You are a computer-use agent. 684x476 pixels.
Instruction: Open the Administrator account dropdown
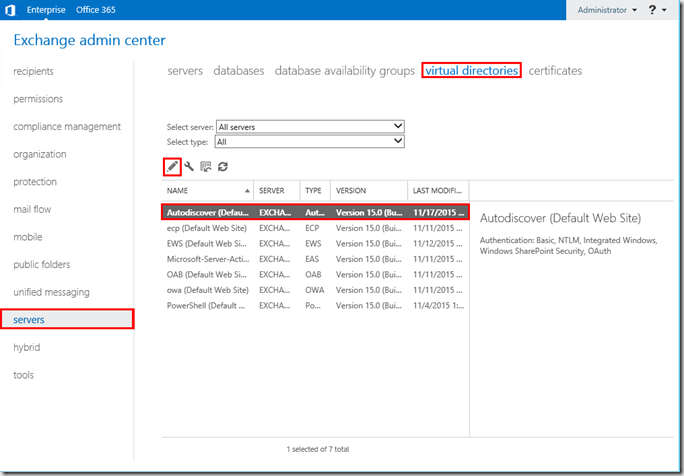(607, 10)
